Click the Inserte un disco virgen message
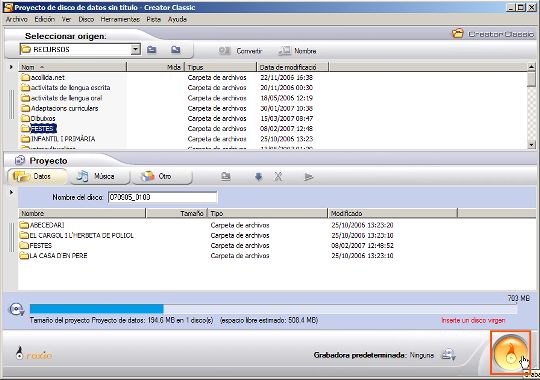This screenshot has height=380, width=540. (474, 320)
